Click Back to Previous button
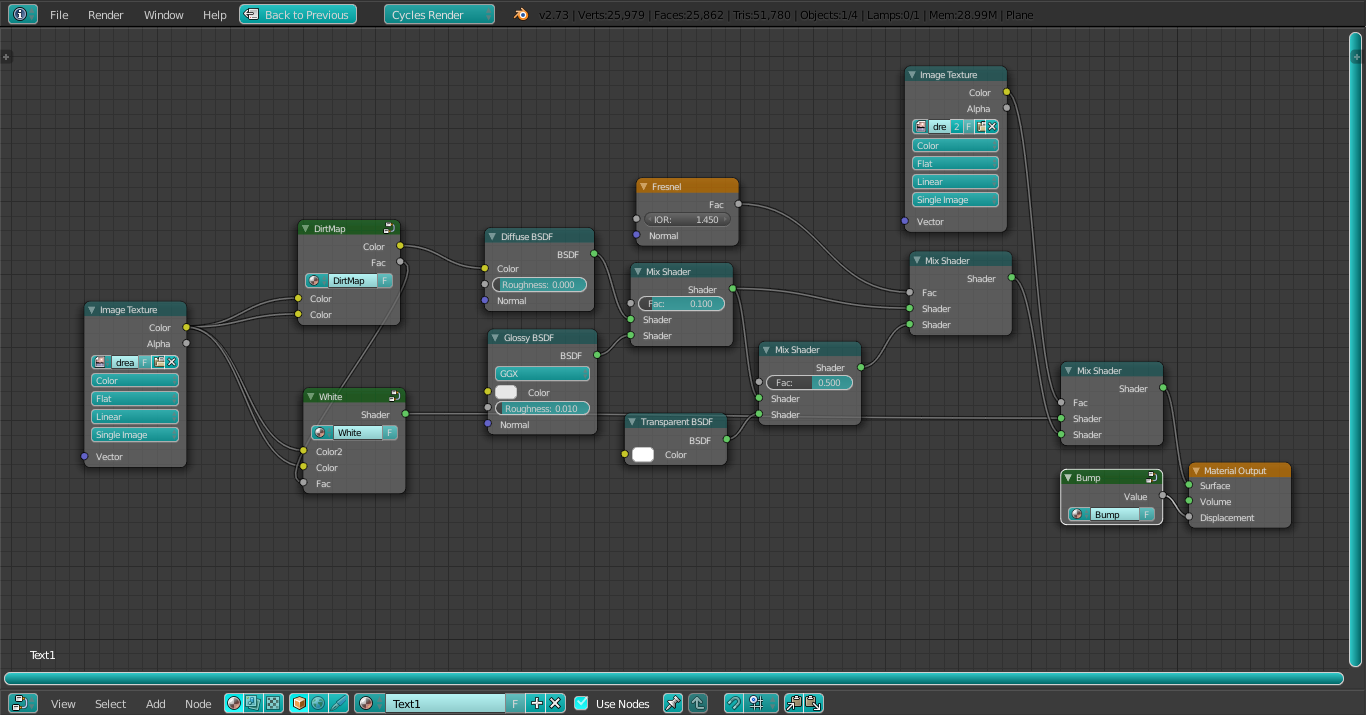Viewport: 1366px width, 715px height. (x=298, y=15)
